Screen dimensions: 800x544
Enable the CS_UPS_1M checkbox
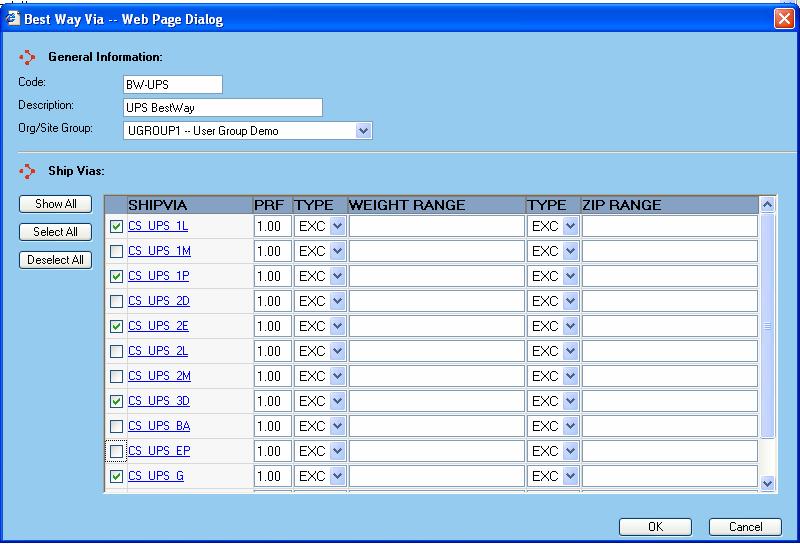pyautogui.click(x=116, y=251)
